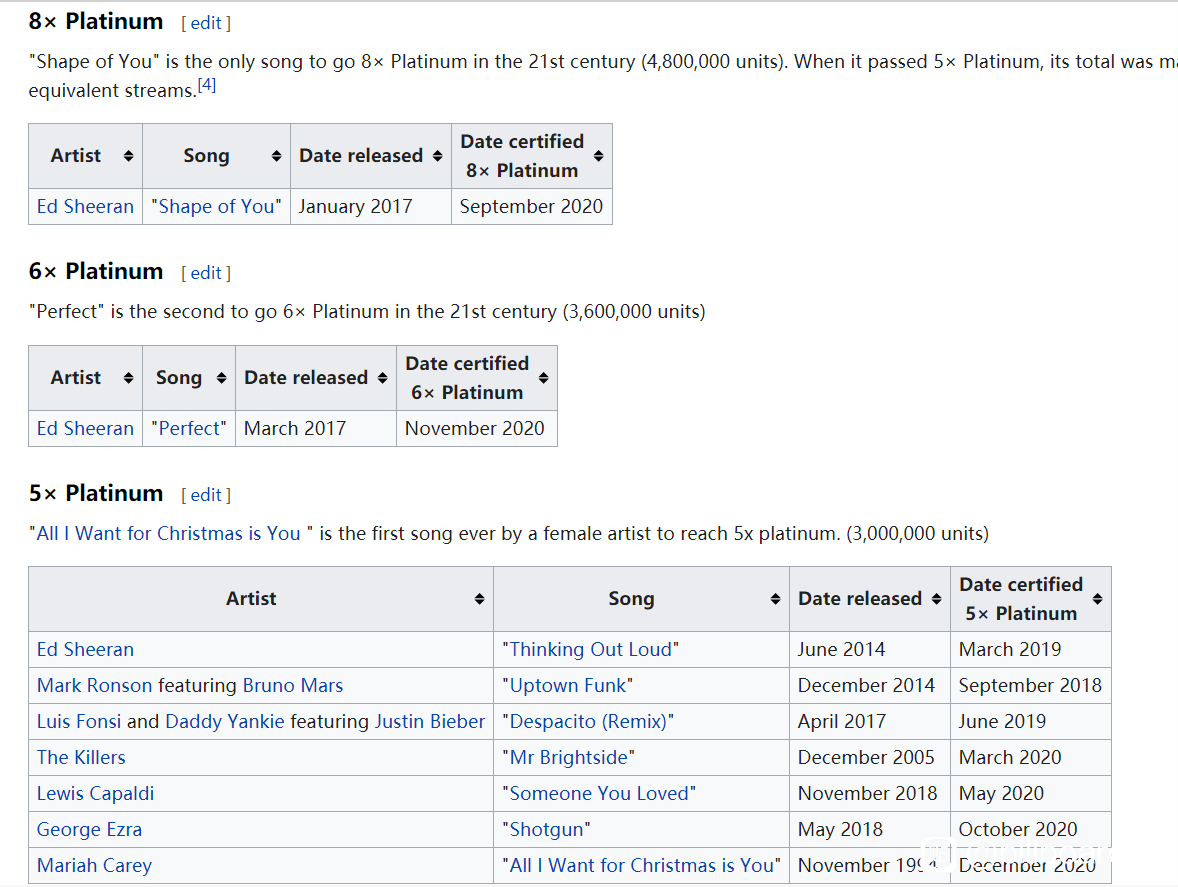Screen dimensions: 1178x887
Task: Open "Shape of You" song link
Action: 216,207
